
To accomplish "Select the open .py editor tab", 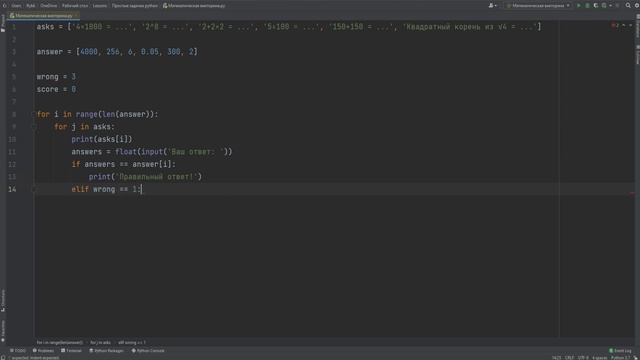I will click(x=43, y=16).
